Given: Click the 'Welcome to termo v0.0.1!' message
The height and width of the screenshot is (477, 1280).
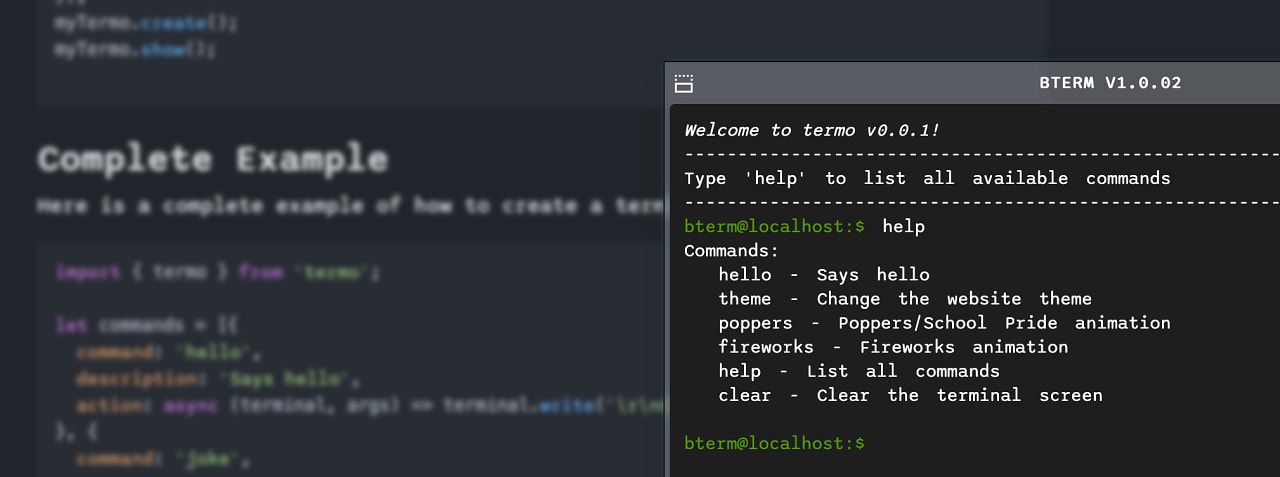Looking at the screenshot, I should click(811, 130).
